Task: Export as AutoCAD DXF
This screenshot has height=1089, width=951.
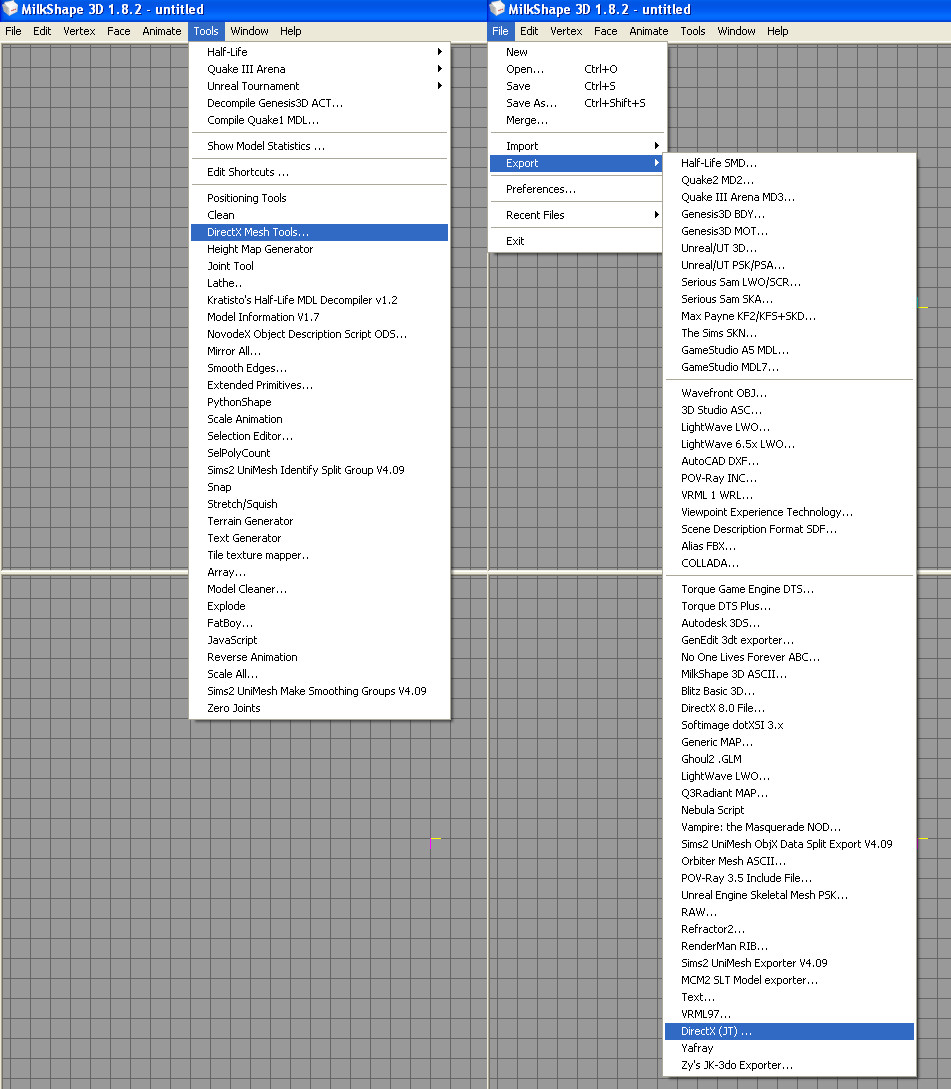Action: coord(788,461)
